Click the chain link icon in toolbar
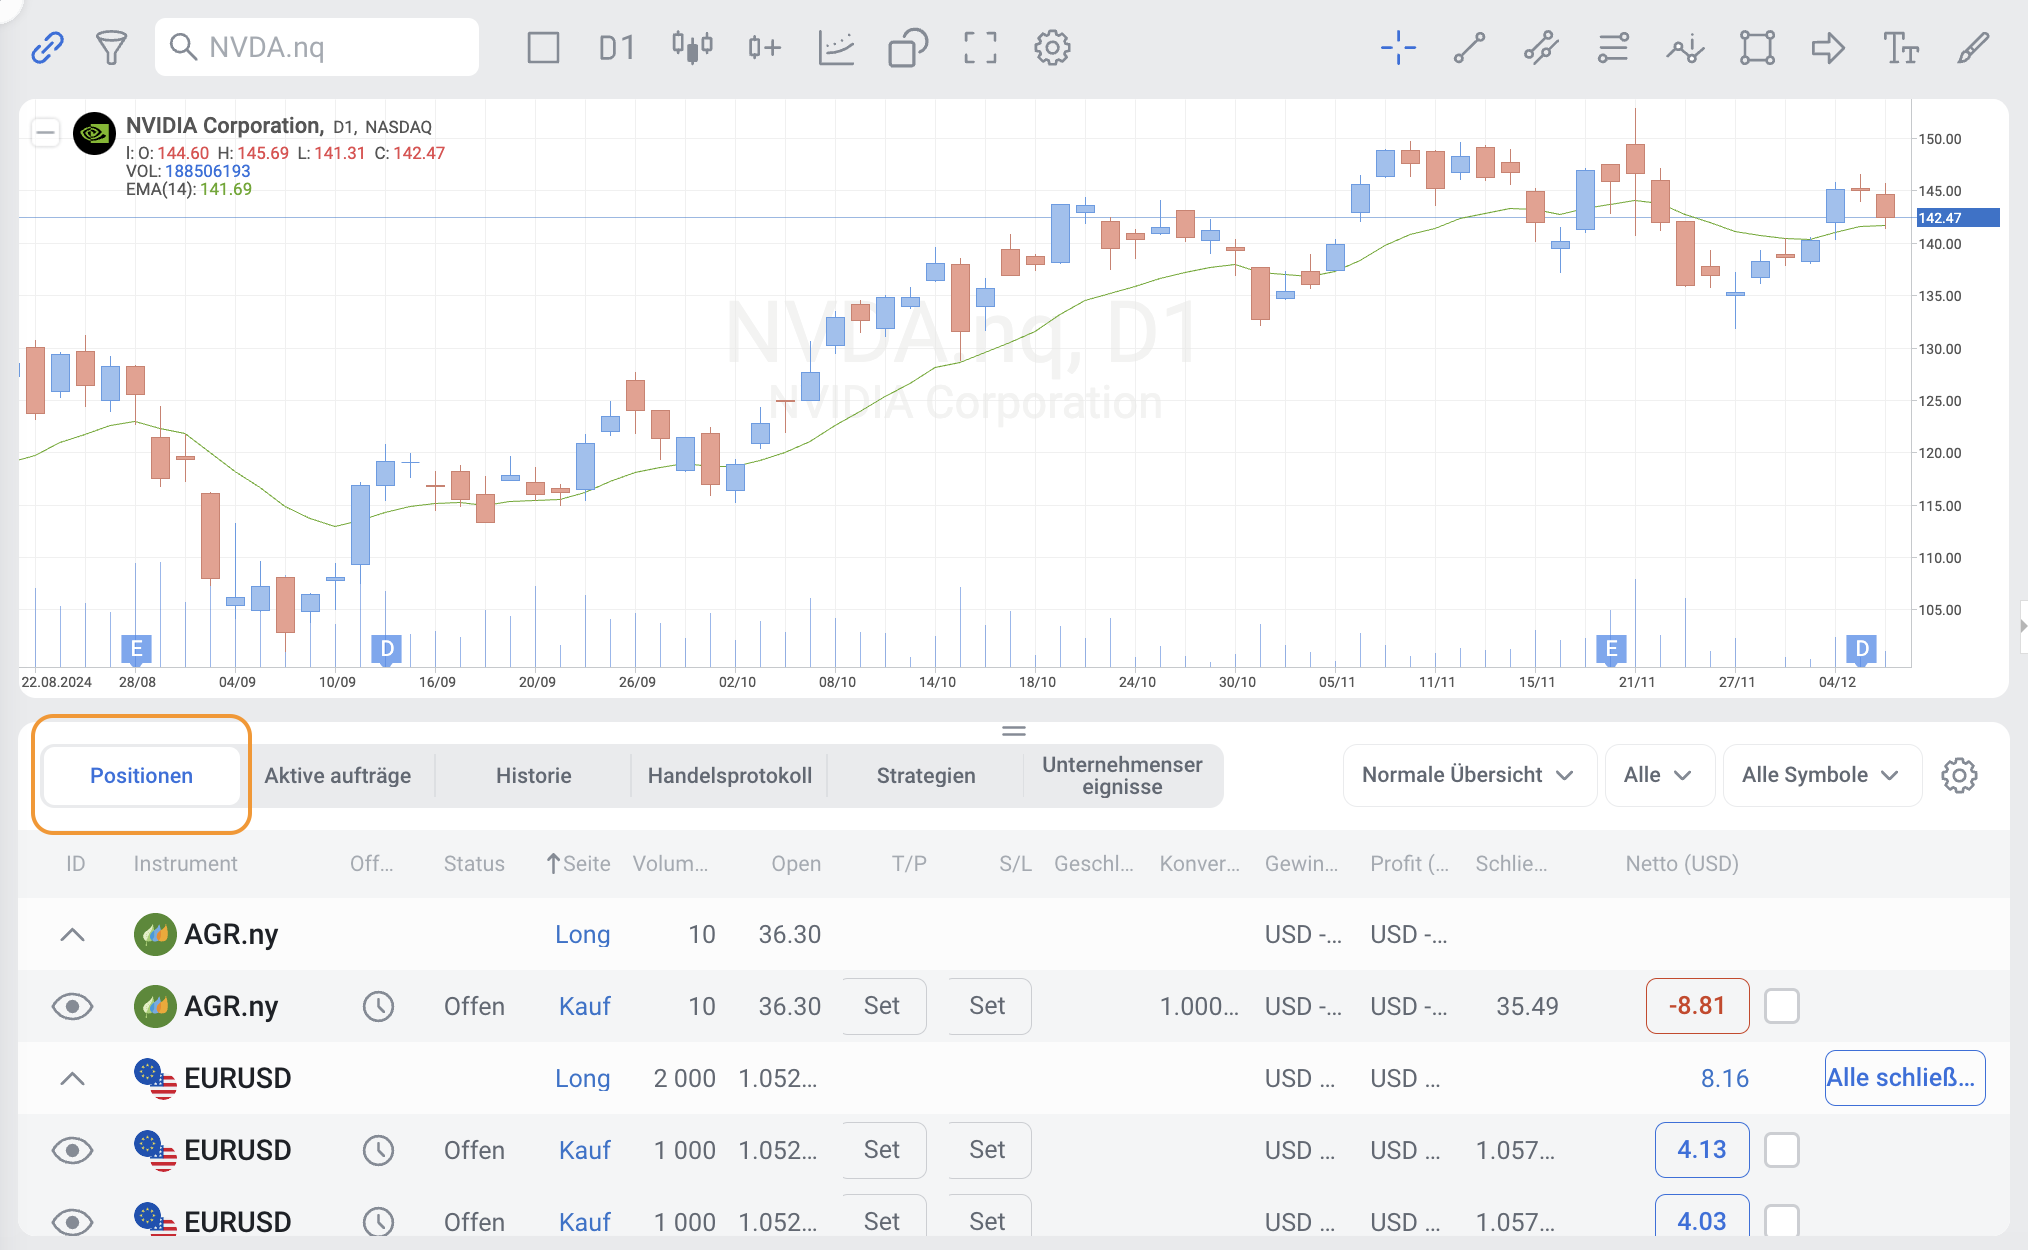 point(47,47)
